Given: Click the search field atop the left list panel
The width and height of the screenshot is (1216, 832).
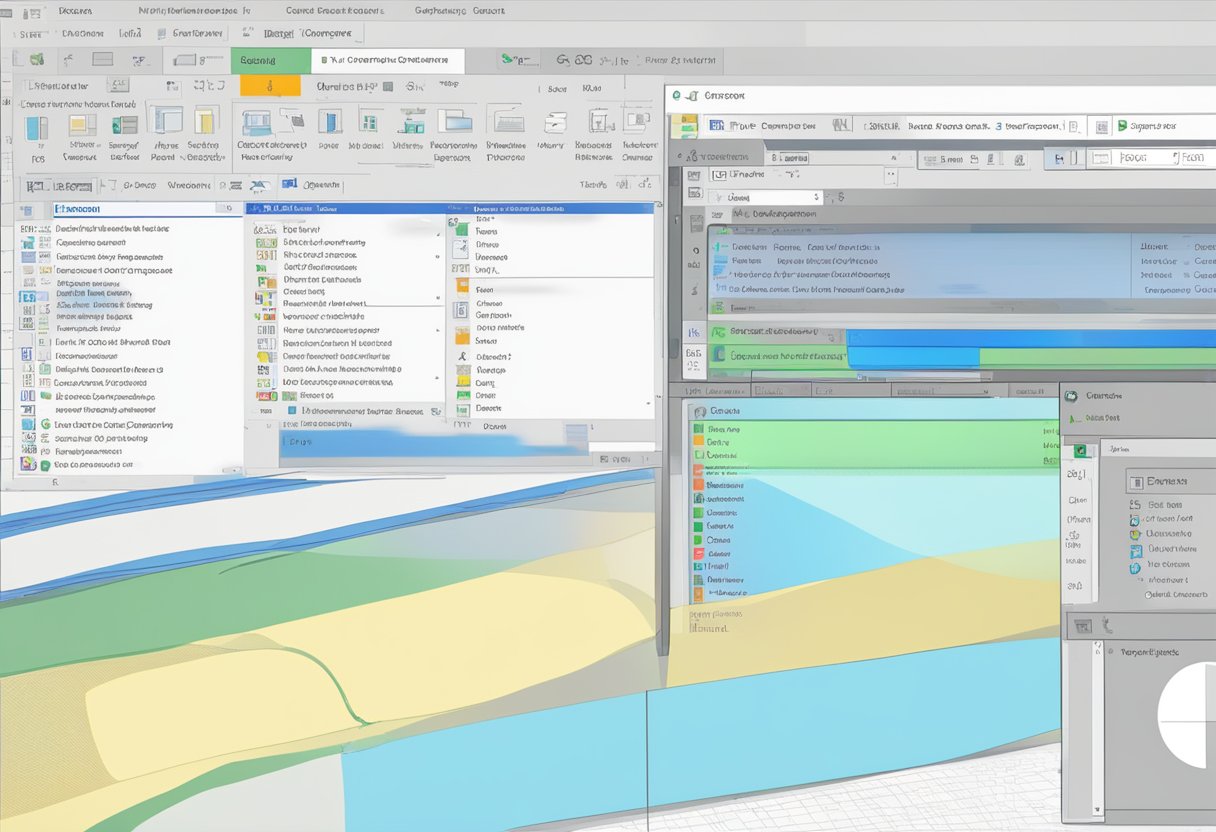Looking at the screenshot, I should click(x=134, y=209).
